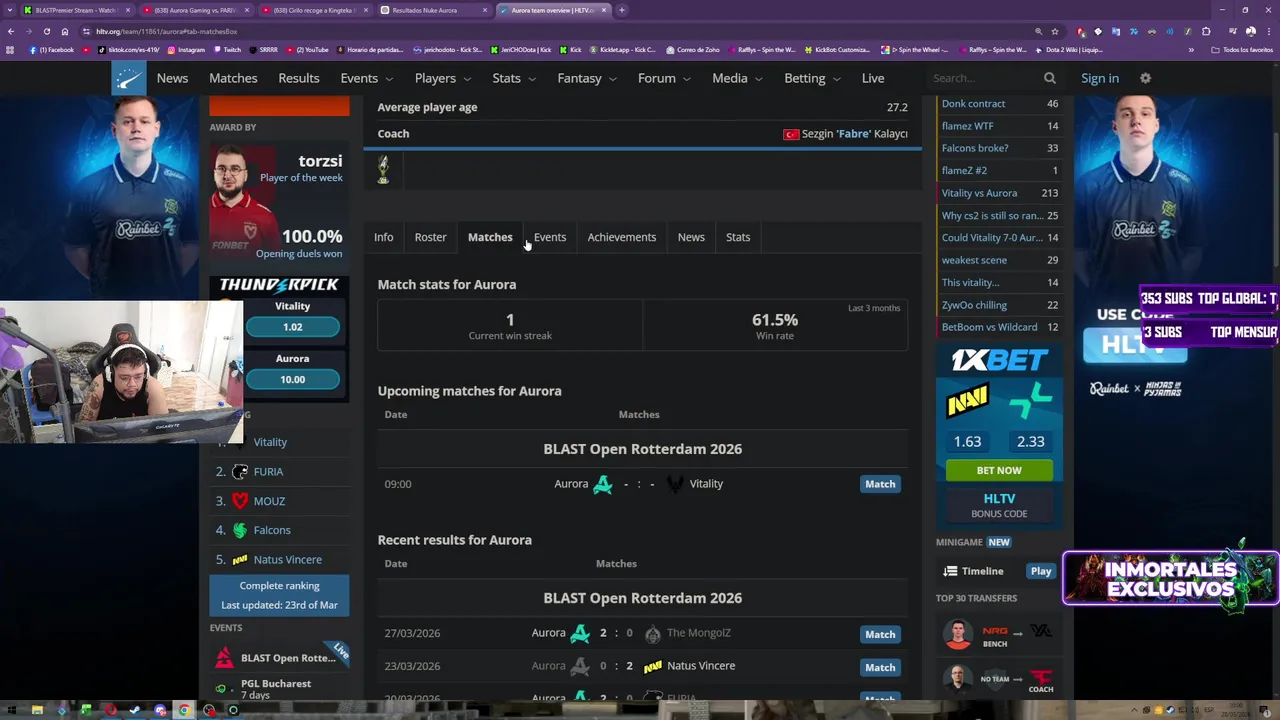The width and height of the screenshot is (1280, 720).
Task: Switch to the Resultados Nuke Aurora browser tab
Action: [x=432, y=10]
